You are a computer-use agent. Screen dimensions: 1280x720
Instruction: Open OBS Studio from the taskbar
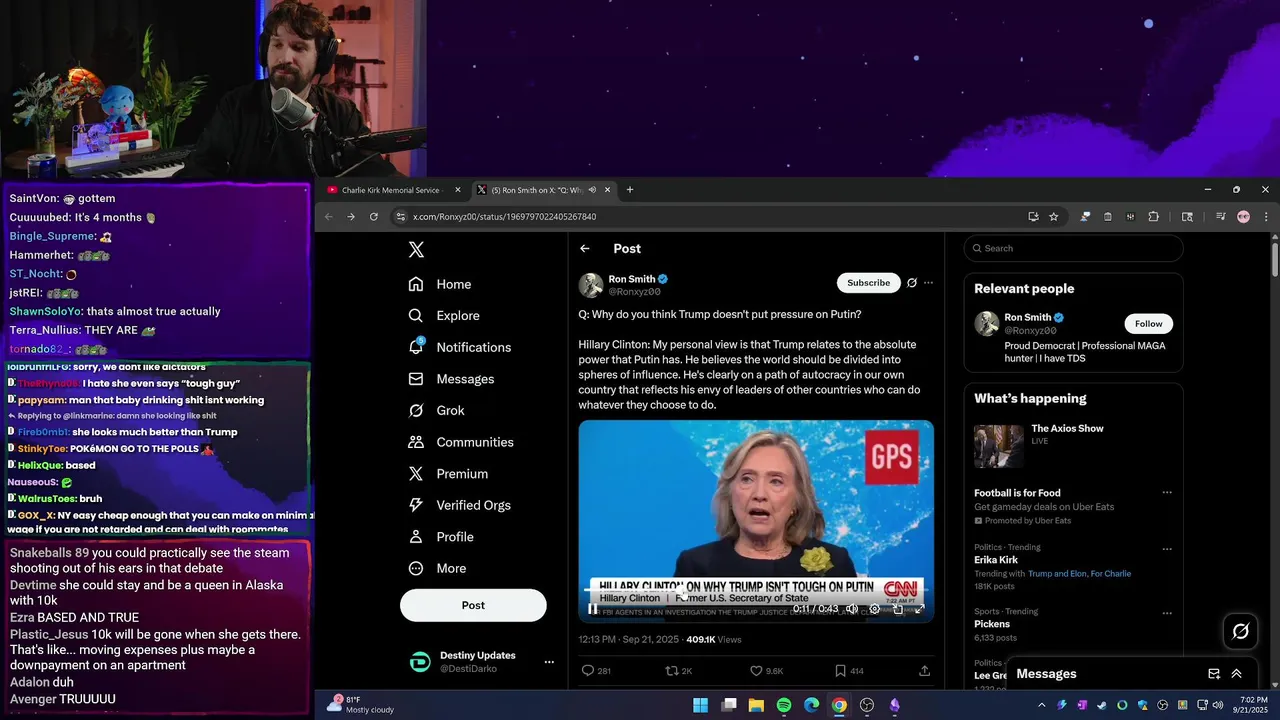[867, 705]
